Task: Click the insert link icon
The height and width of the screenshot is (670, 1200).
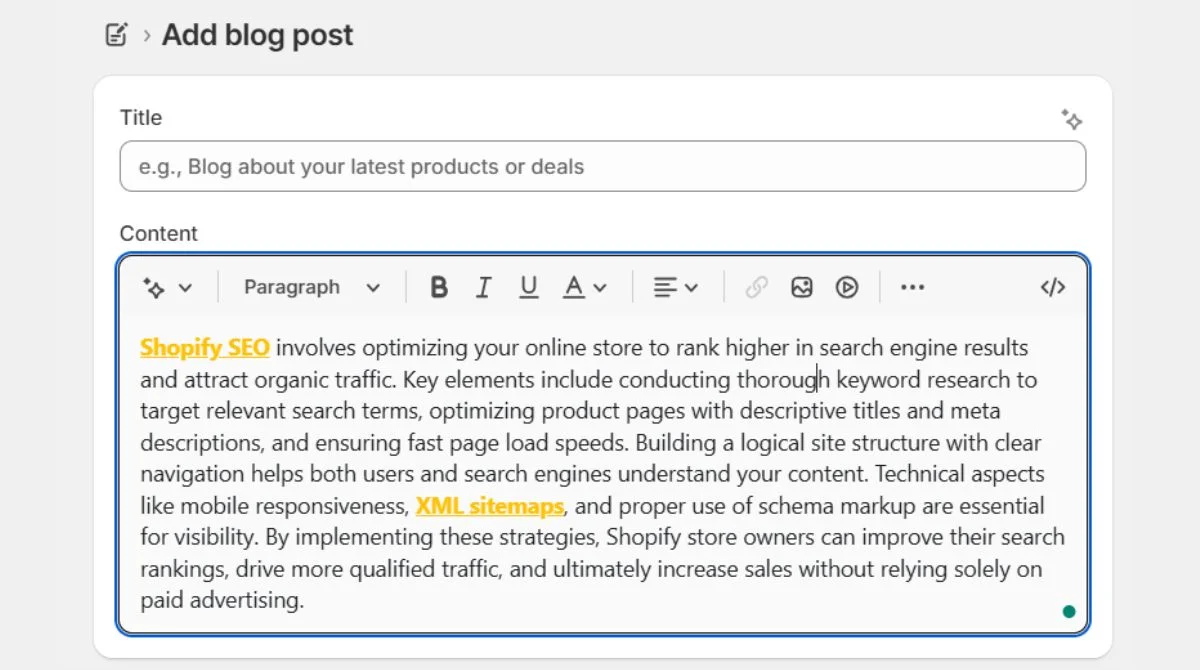Action: [755, 287]
